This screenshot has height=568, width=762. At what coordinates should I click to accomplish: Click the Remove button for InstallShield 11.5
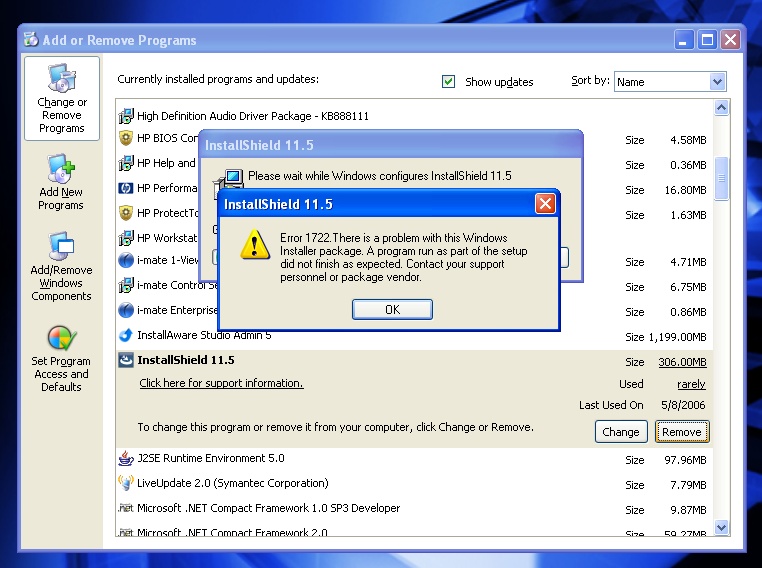pyautogui.click(x=682, y=432)
